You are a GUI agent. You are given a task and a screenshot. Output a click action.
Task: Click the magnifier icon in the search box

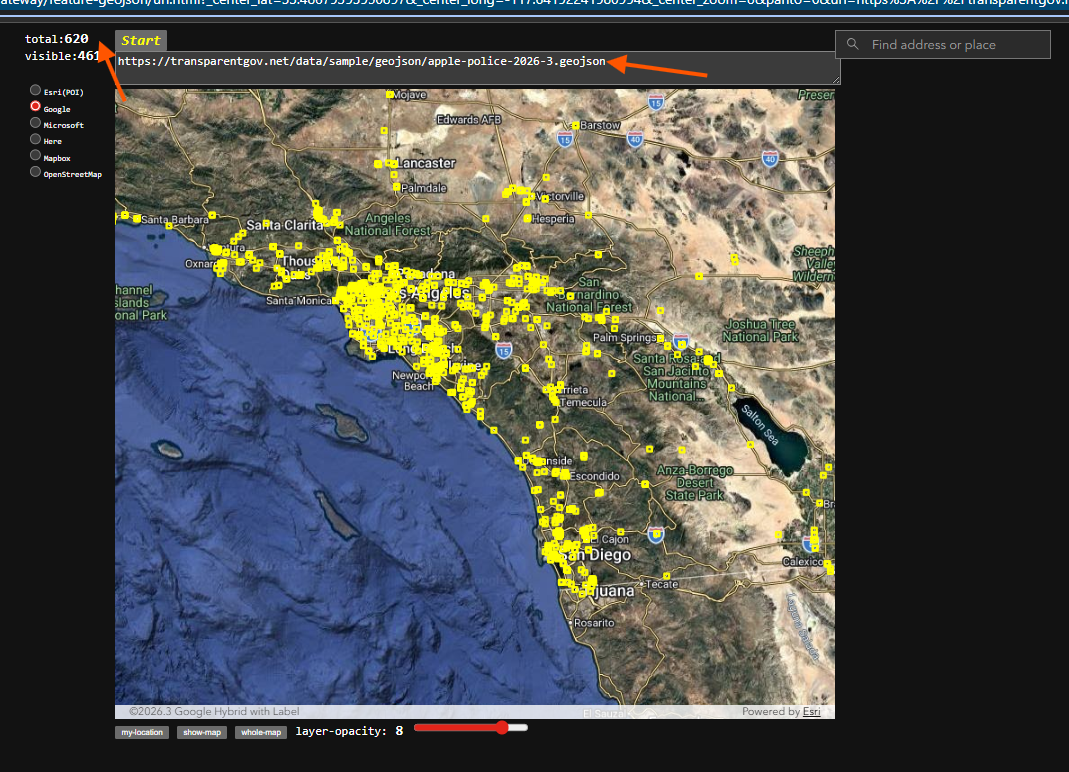(853, 45)
